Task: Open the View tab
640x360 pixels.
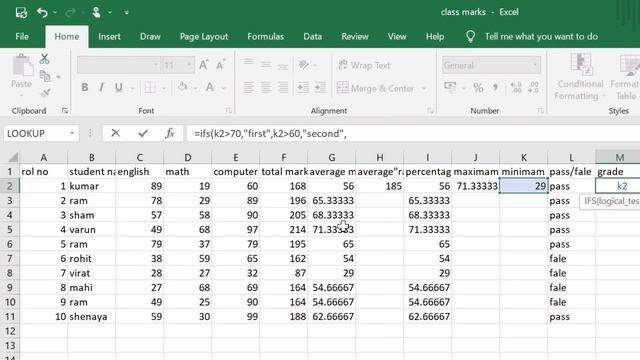Action: (397, 36)
